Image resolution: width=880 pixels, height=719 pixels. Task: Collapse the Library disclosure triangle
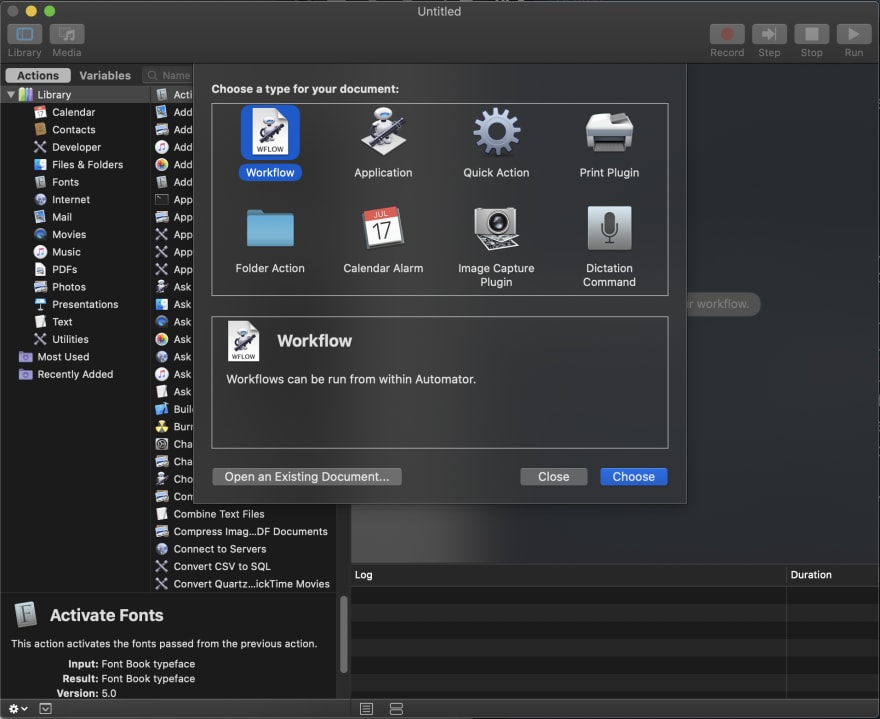coord(11,94)
